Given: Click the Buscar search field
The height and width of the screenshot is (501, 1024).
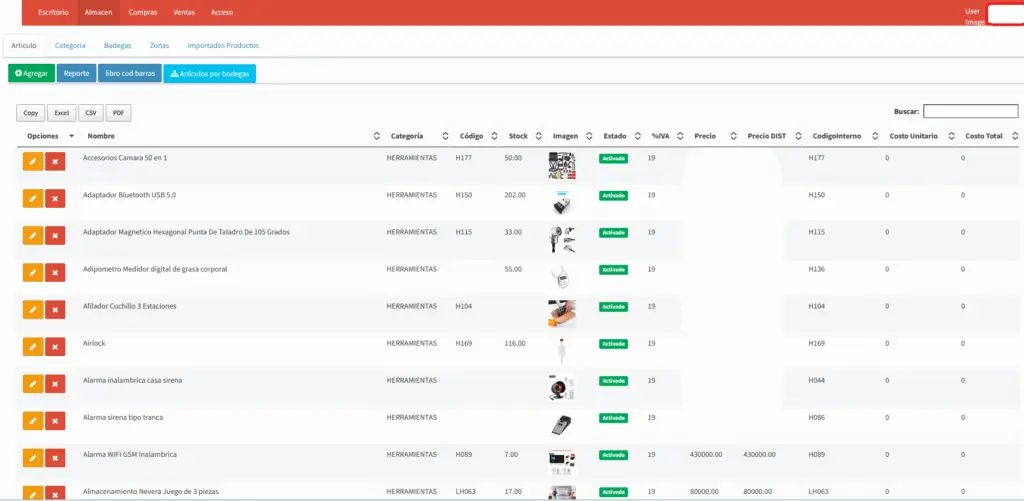Looking at the screenshot, I should pos(970,111).
